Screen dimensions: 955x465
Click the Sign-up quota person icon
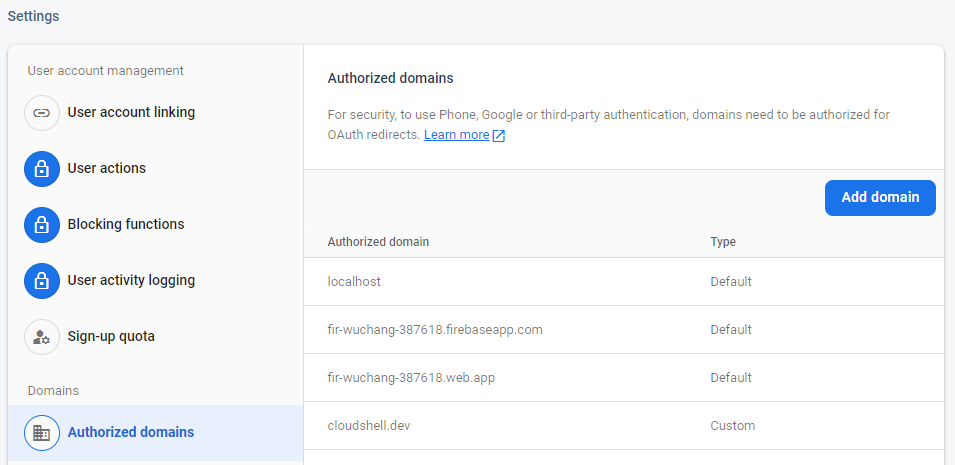point(42,337)
